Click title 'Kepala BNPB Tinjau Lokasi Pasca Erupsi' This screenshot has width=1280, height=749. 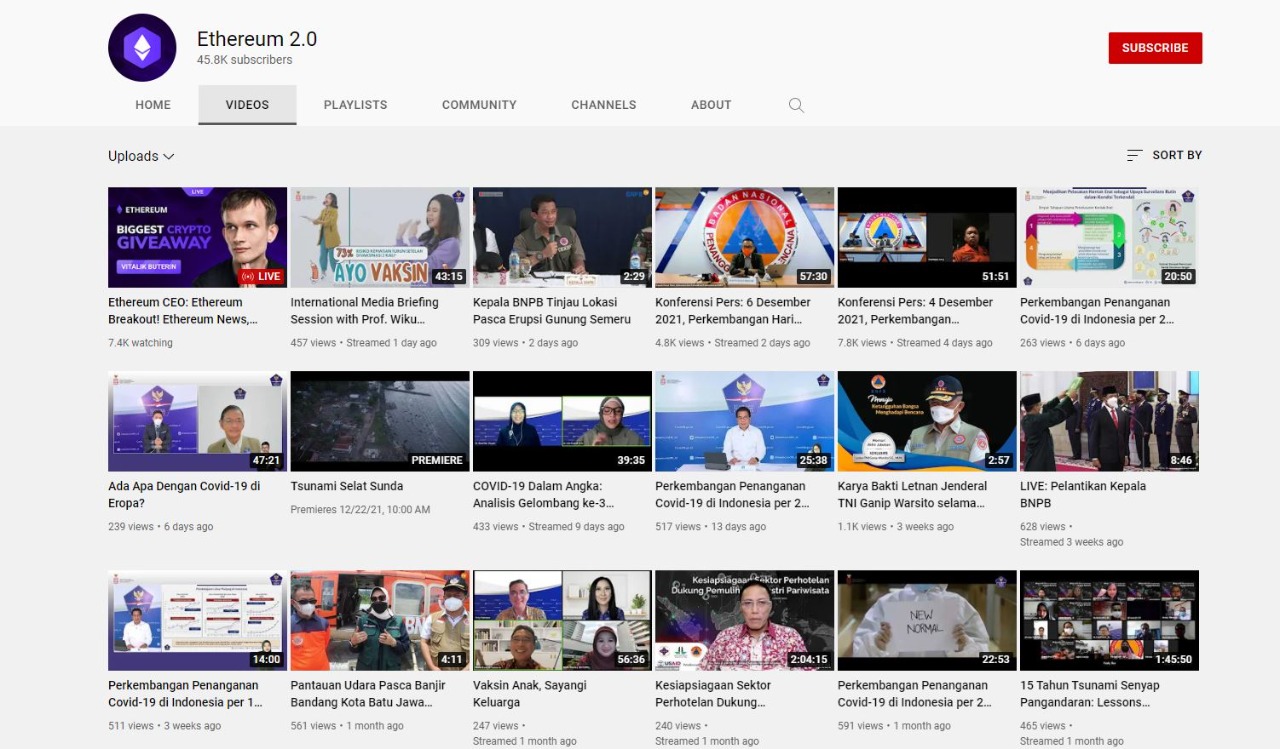[552, 310]
